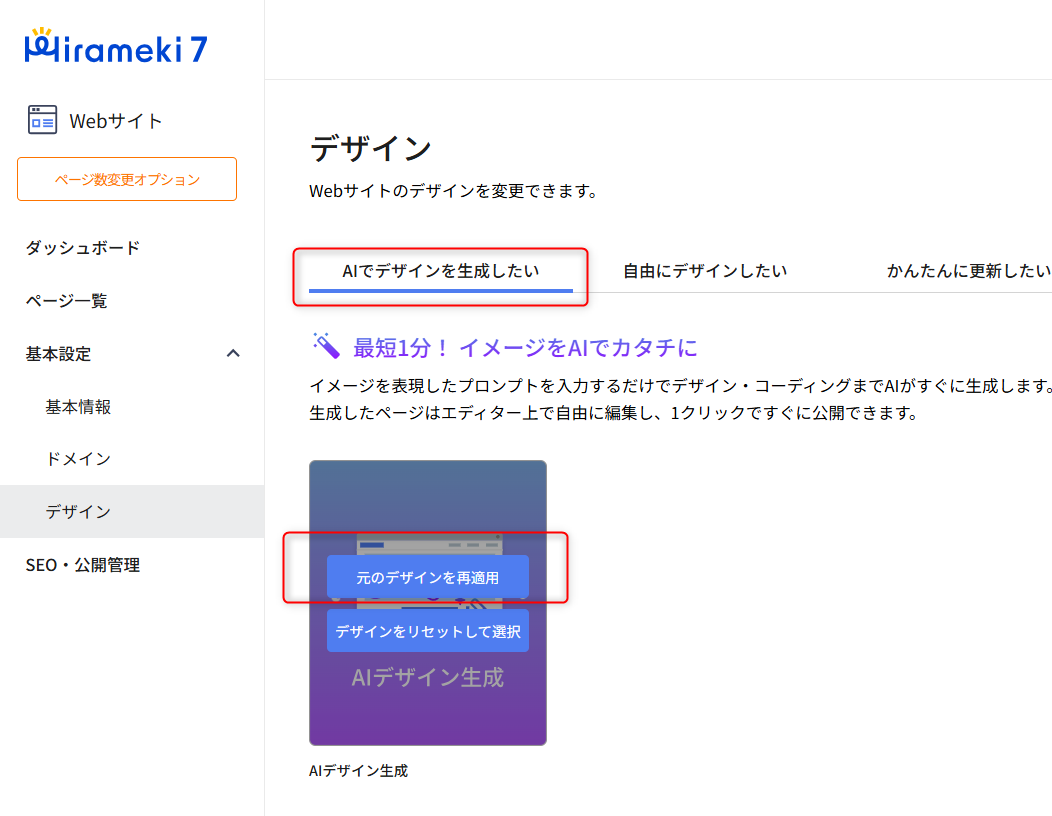Viewport: 1052px width, 816px height.
Task: Click the Webサイト label in the sidebar
Action: tap(116, 121)
